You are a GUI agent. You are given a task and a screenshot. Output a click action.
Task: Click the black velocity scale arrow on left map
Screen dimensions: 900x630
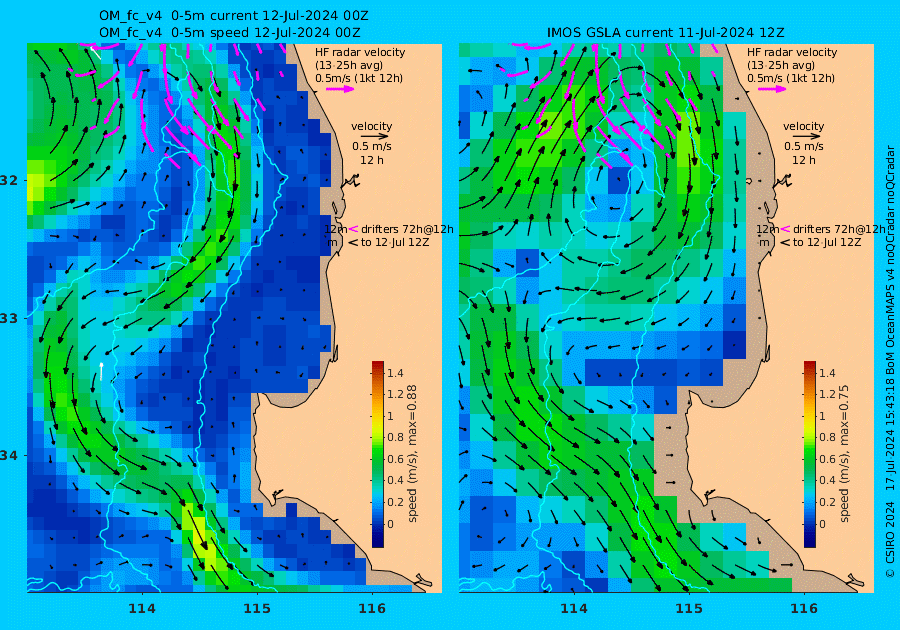coord(375,137)
